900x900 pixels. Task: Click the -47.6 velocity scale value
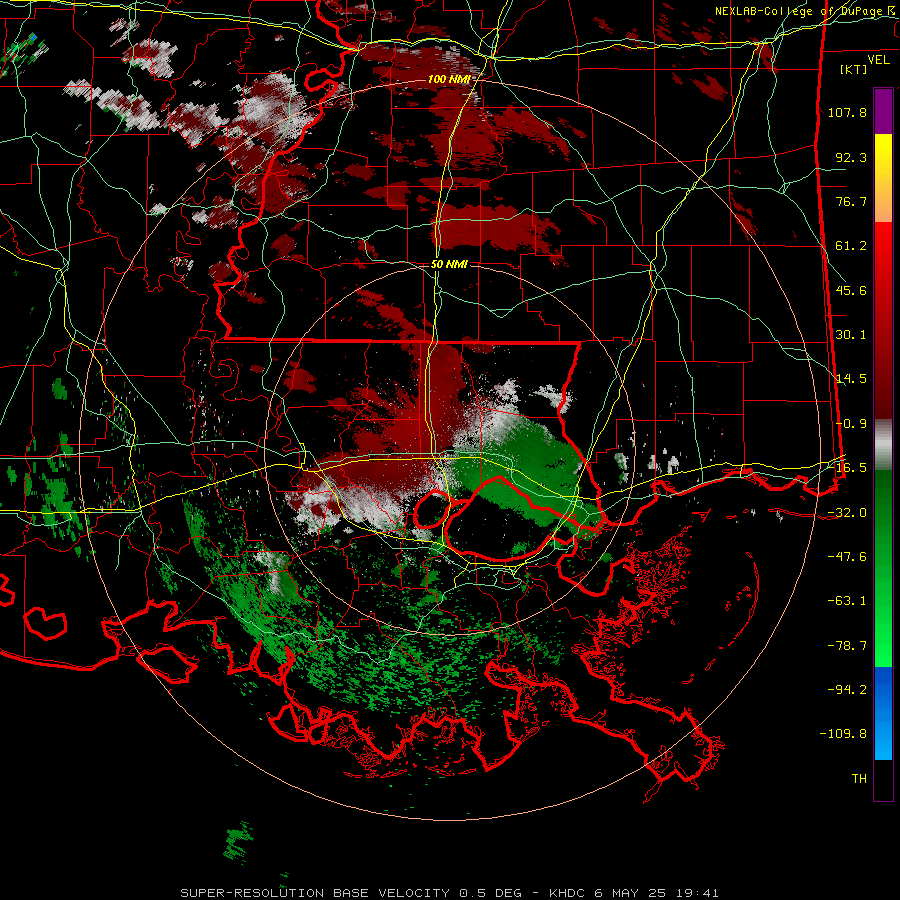click(x=847, y=557)
